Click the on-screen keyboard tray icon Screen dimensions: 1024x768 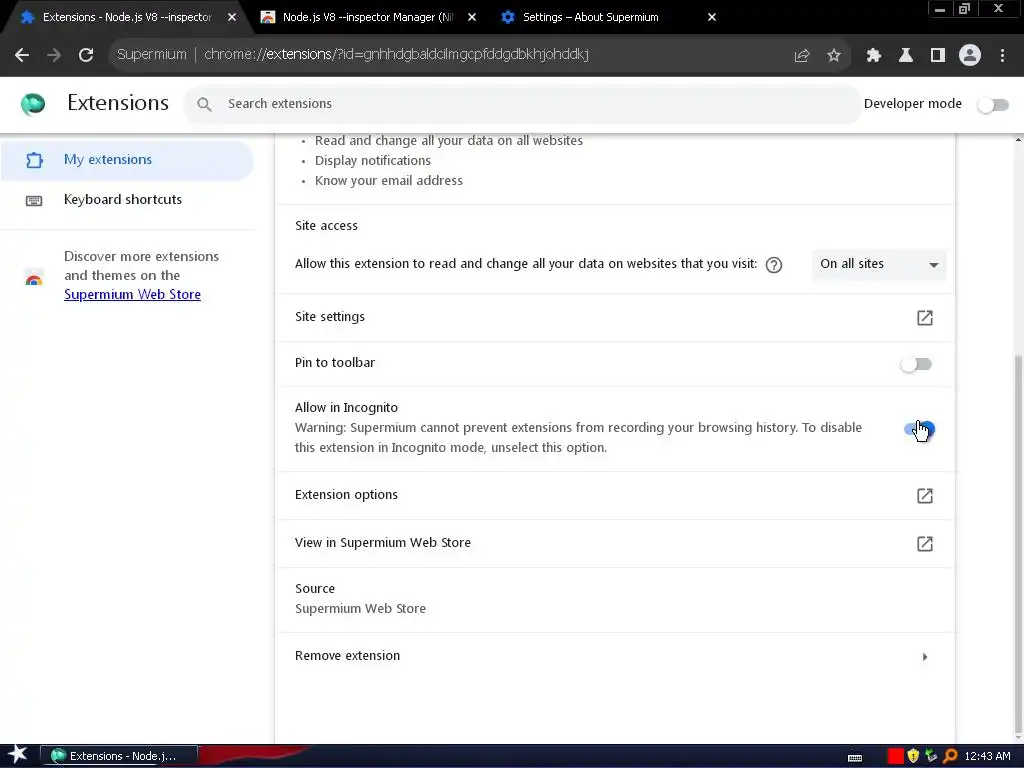coord(855,757)
